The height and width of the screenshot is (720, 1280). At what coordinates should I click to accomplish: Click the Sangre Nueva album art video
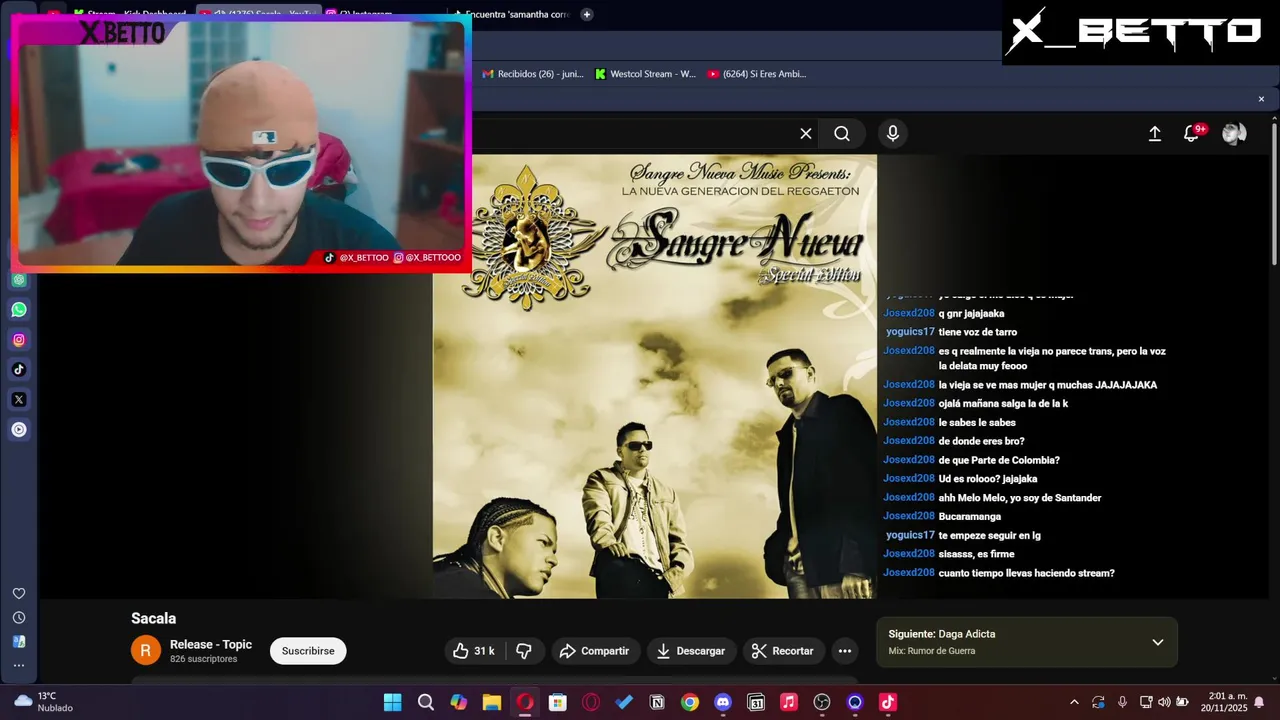[655, 376]
